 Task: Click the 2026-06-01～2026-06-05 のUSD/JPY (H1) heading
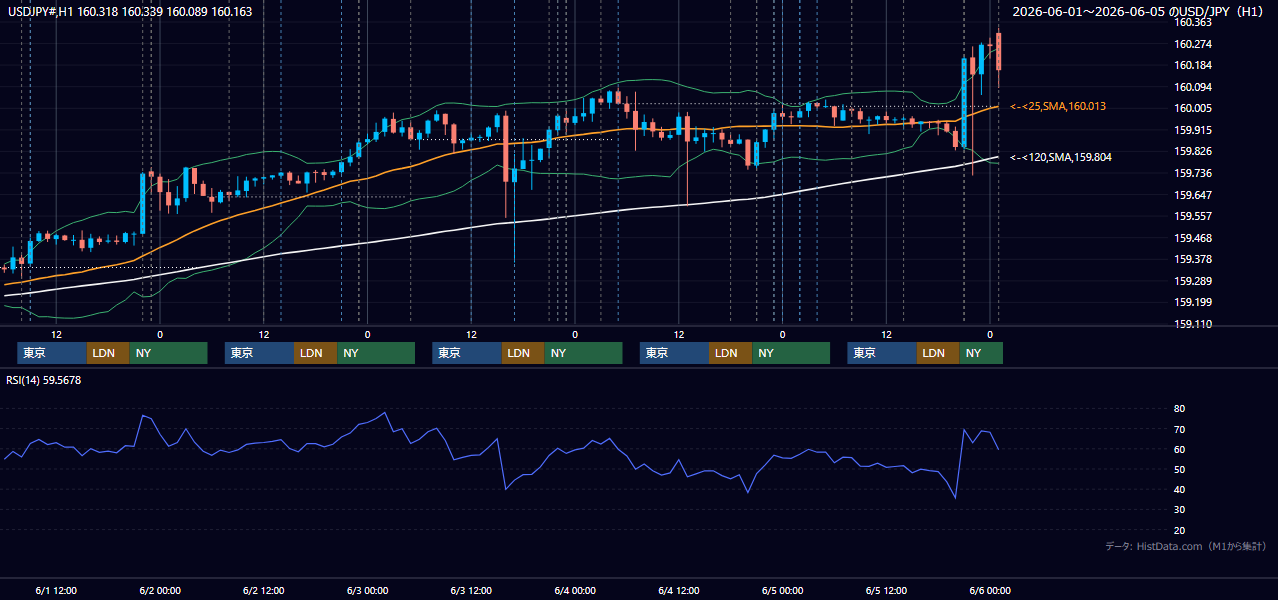pos(1140,12)
